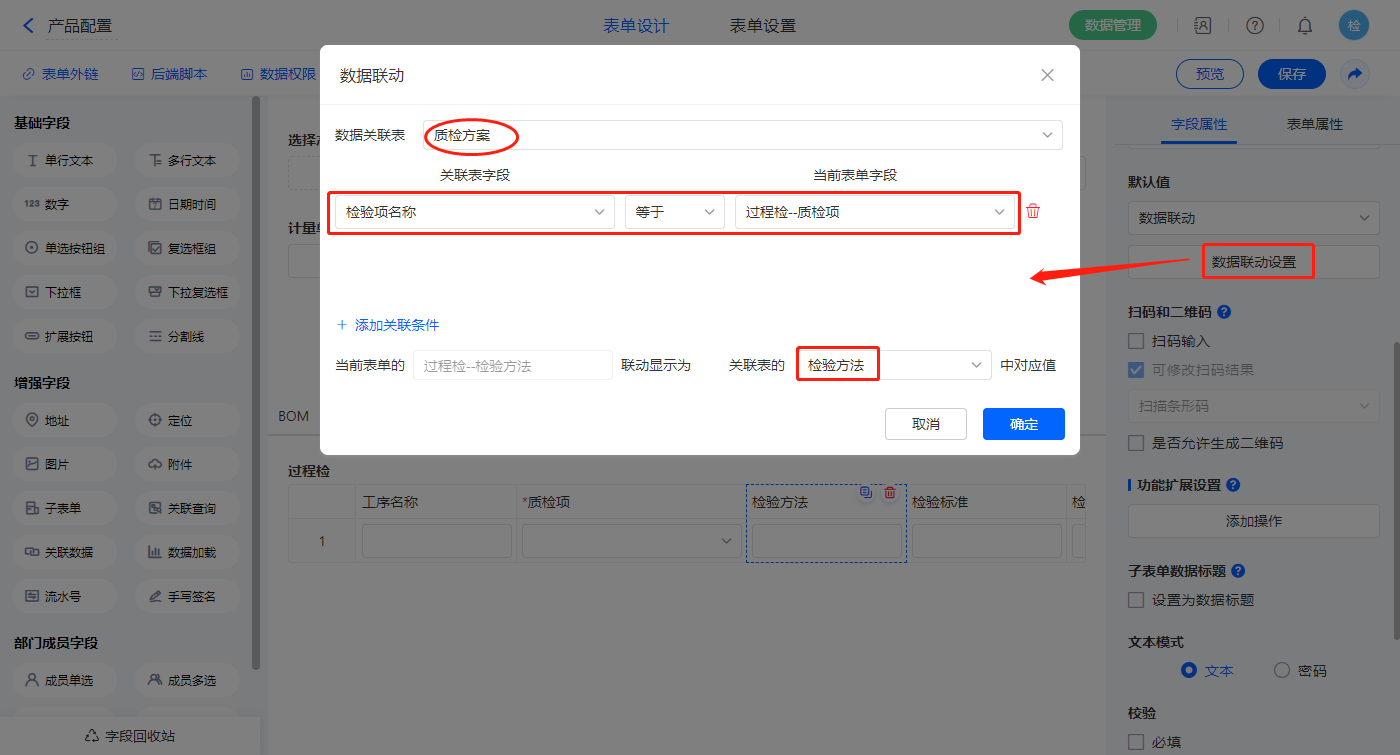Screen dimensions: 1400x755
Task: Click the share arrow icon next to 保存
Action: pyautogui.click(x=1354, y=74)
